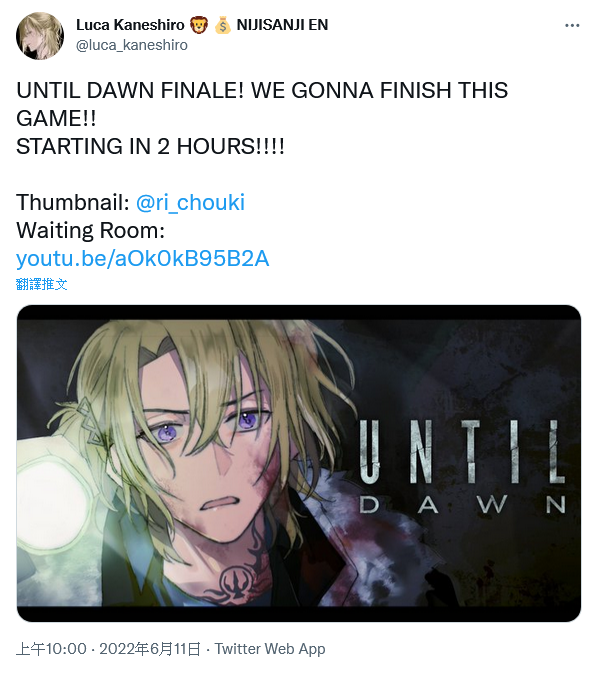Image resolution: width=598 pixels, height=673 pixels.
Task: Click the lion emoji in display name
Action: point(199,25)
